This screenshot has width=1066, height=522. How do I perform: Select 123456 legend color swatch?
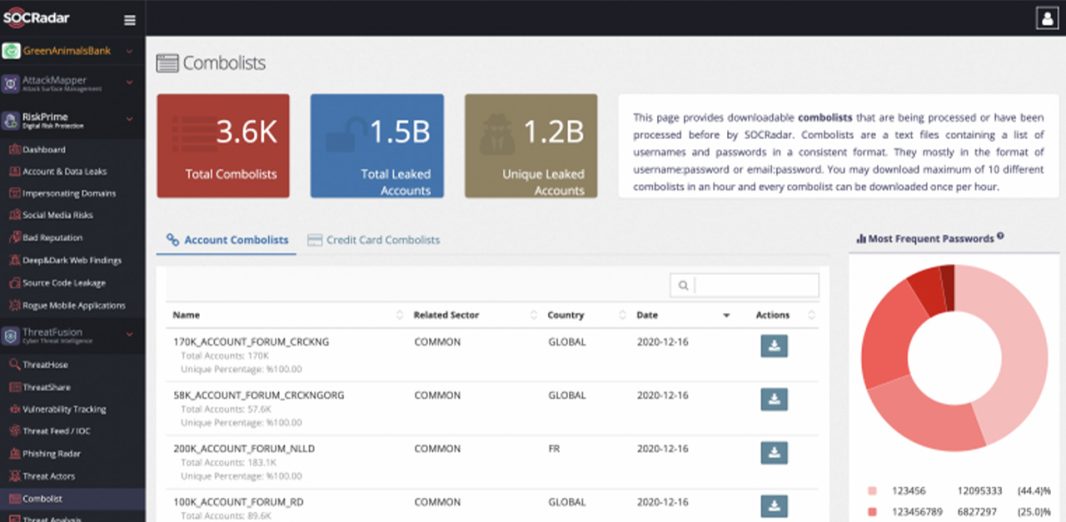tap(872, 491)
